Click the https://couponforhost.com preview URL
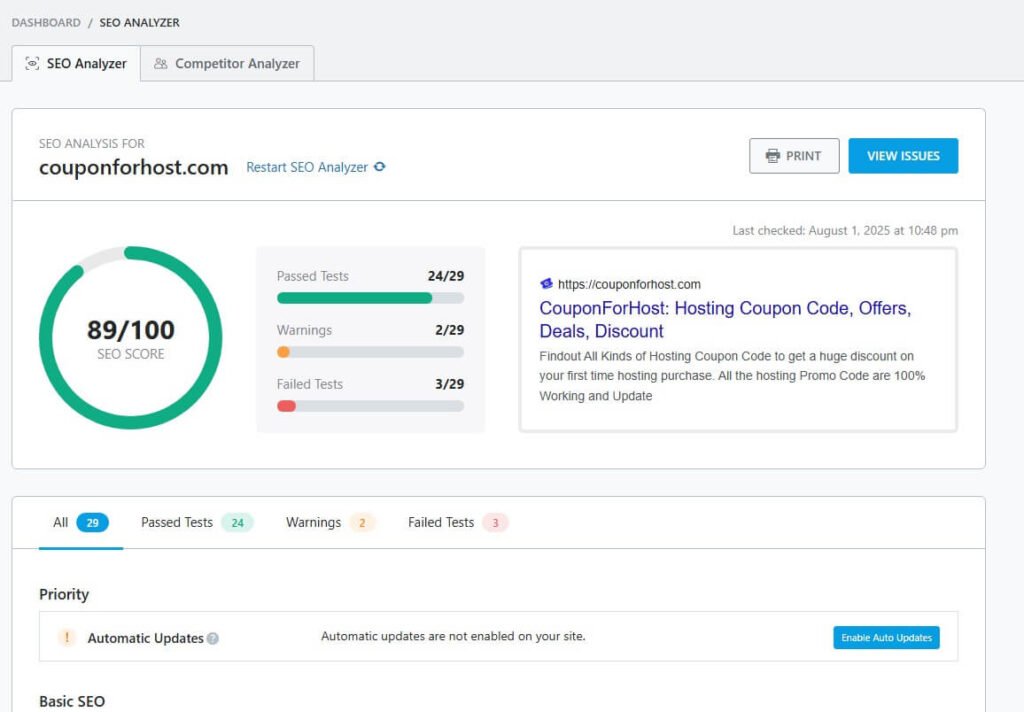 629,284
